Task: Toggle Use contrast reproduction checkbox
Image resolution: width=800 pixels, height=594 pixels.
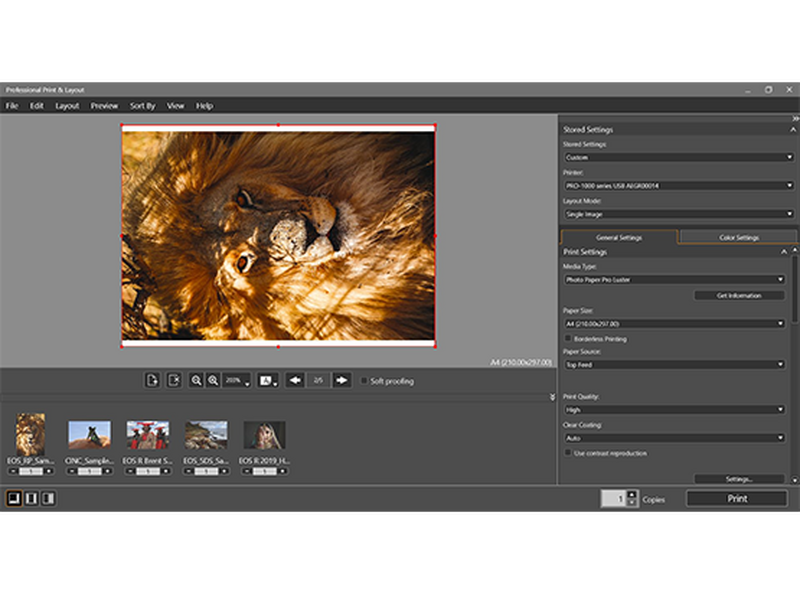Action: (x=568, y=453)
